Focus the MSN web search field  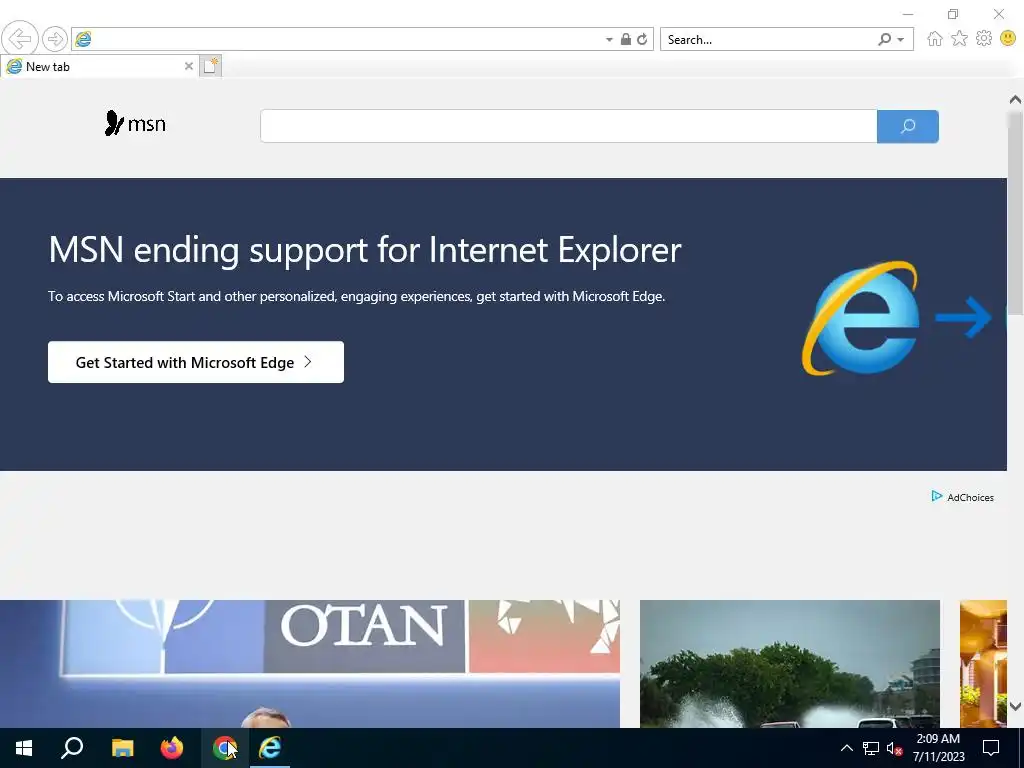(568, 126)
